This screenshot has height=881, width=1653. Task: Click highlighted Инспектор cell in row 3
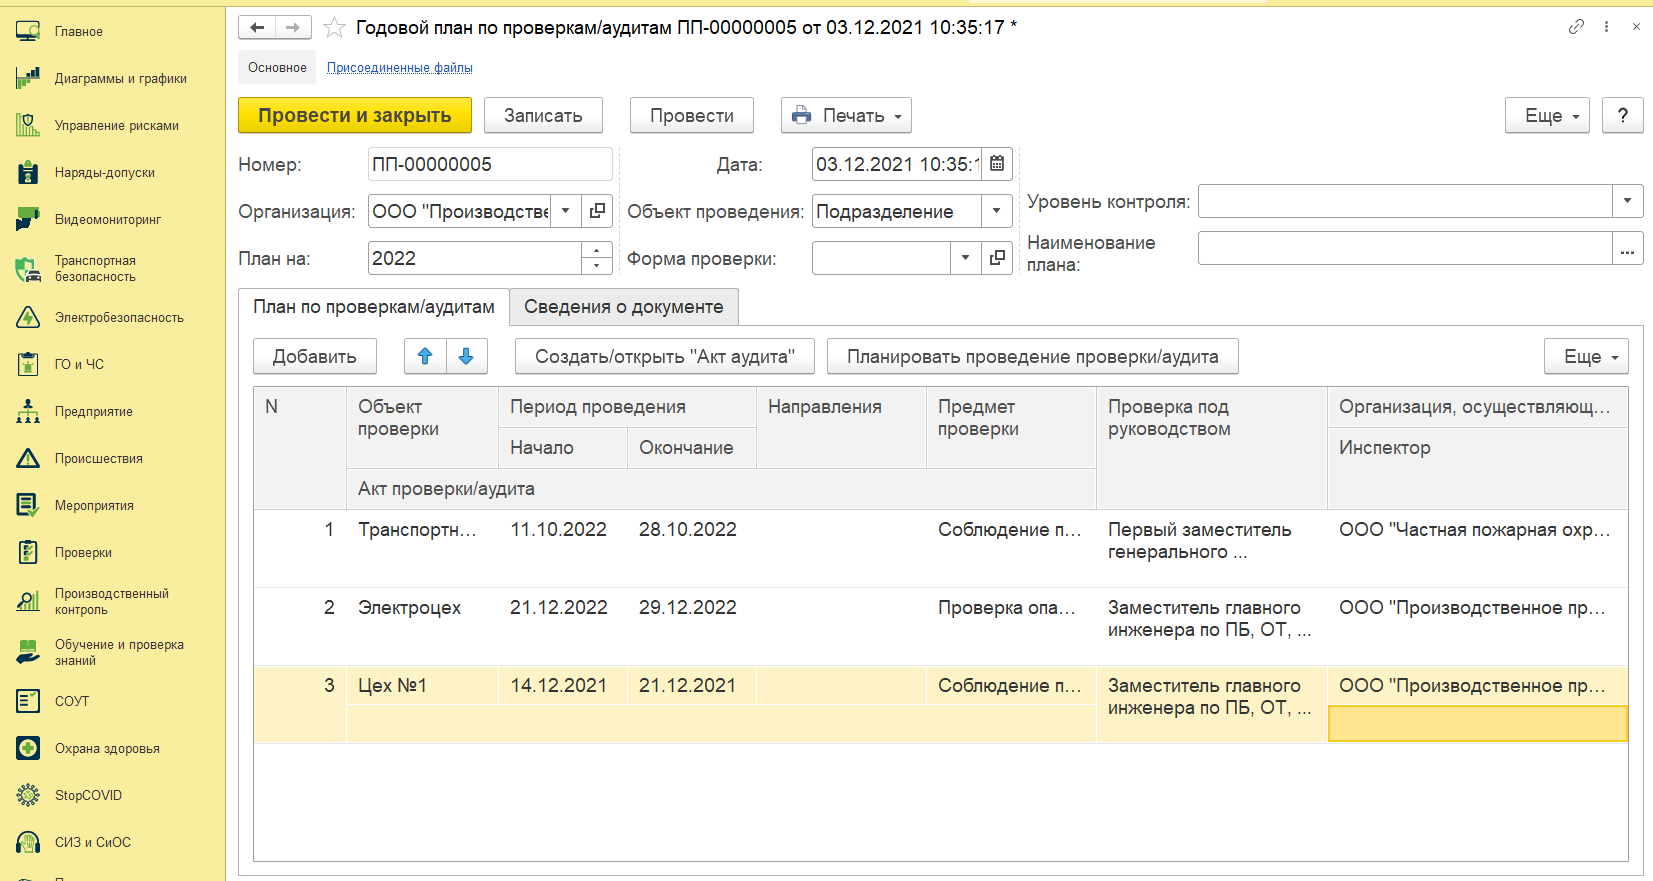1478,724
